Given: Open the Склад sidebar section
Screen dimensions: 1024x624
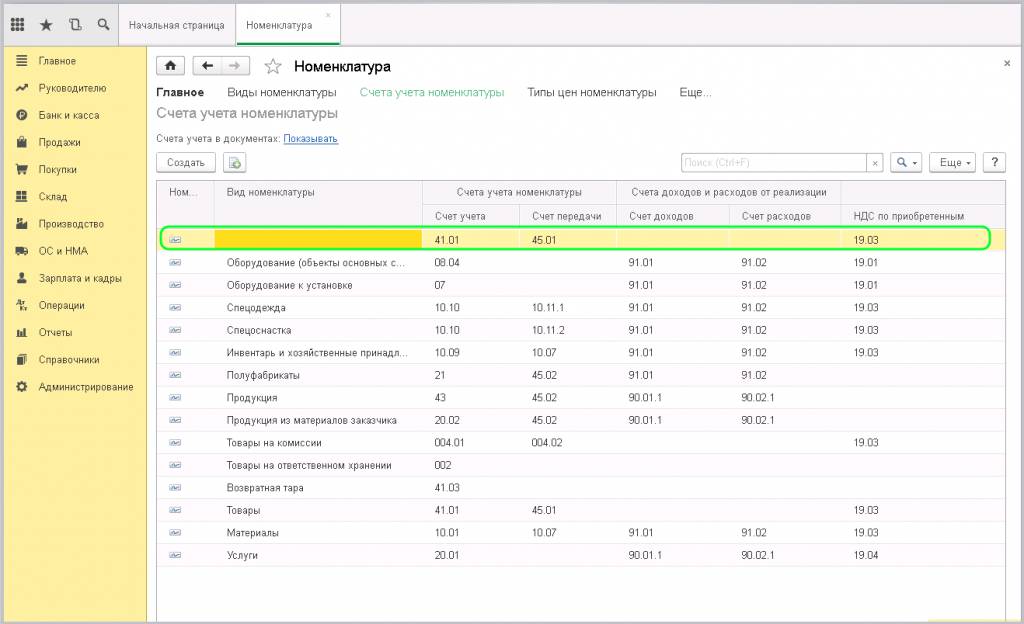Looking at the screenshot, I should point(52,196).
